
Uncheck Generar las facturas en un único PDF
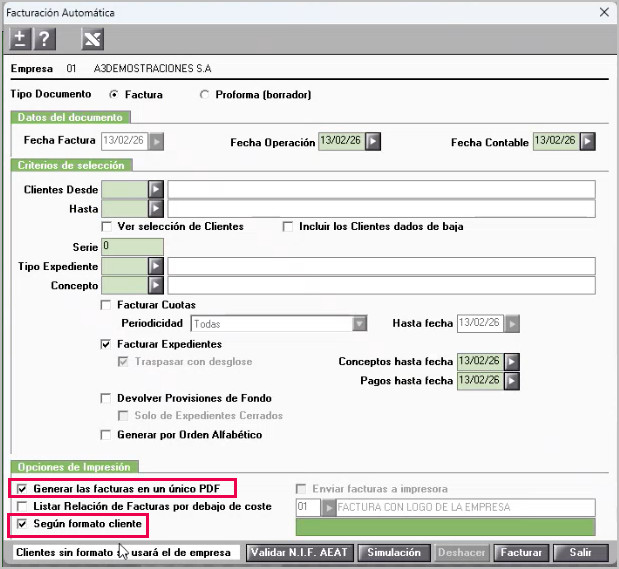pyautogui.click(x=22, y=489)
